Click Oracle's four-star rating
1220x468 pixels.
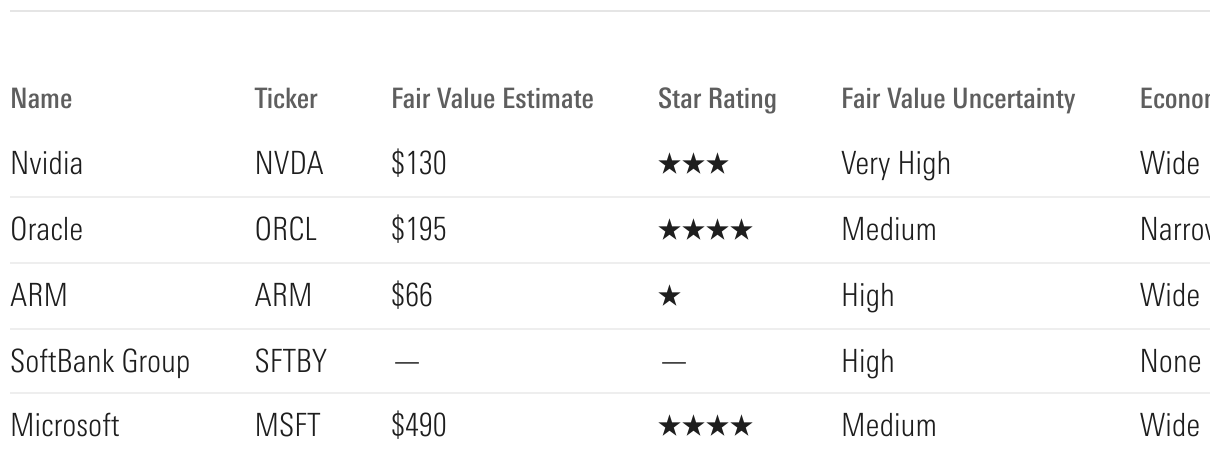point(705,231)
